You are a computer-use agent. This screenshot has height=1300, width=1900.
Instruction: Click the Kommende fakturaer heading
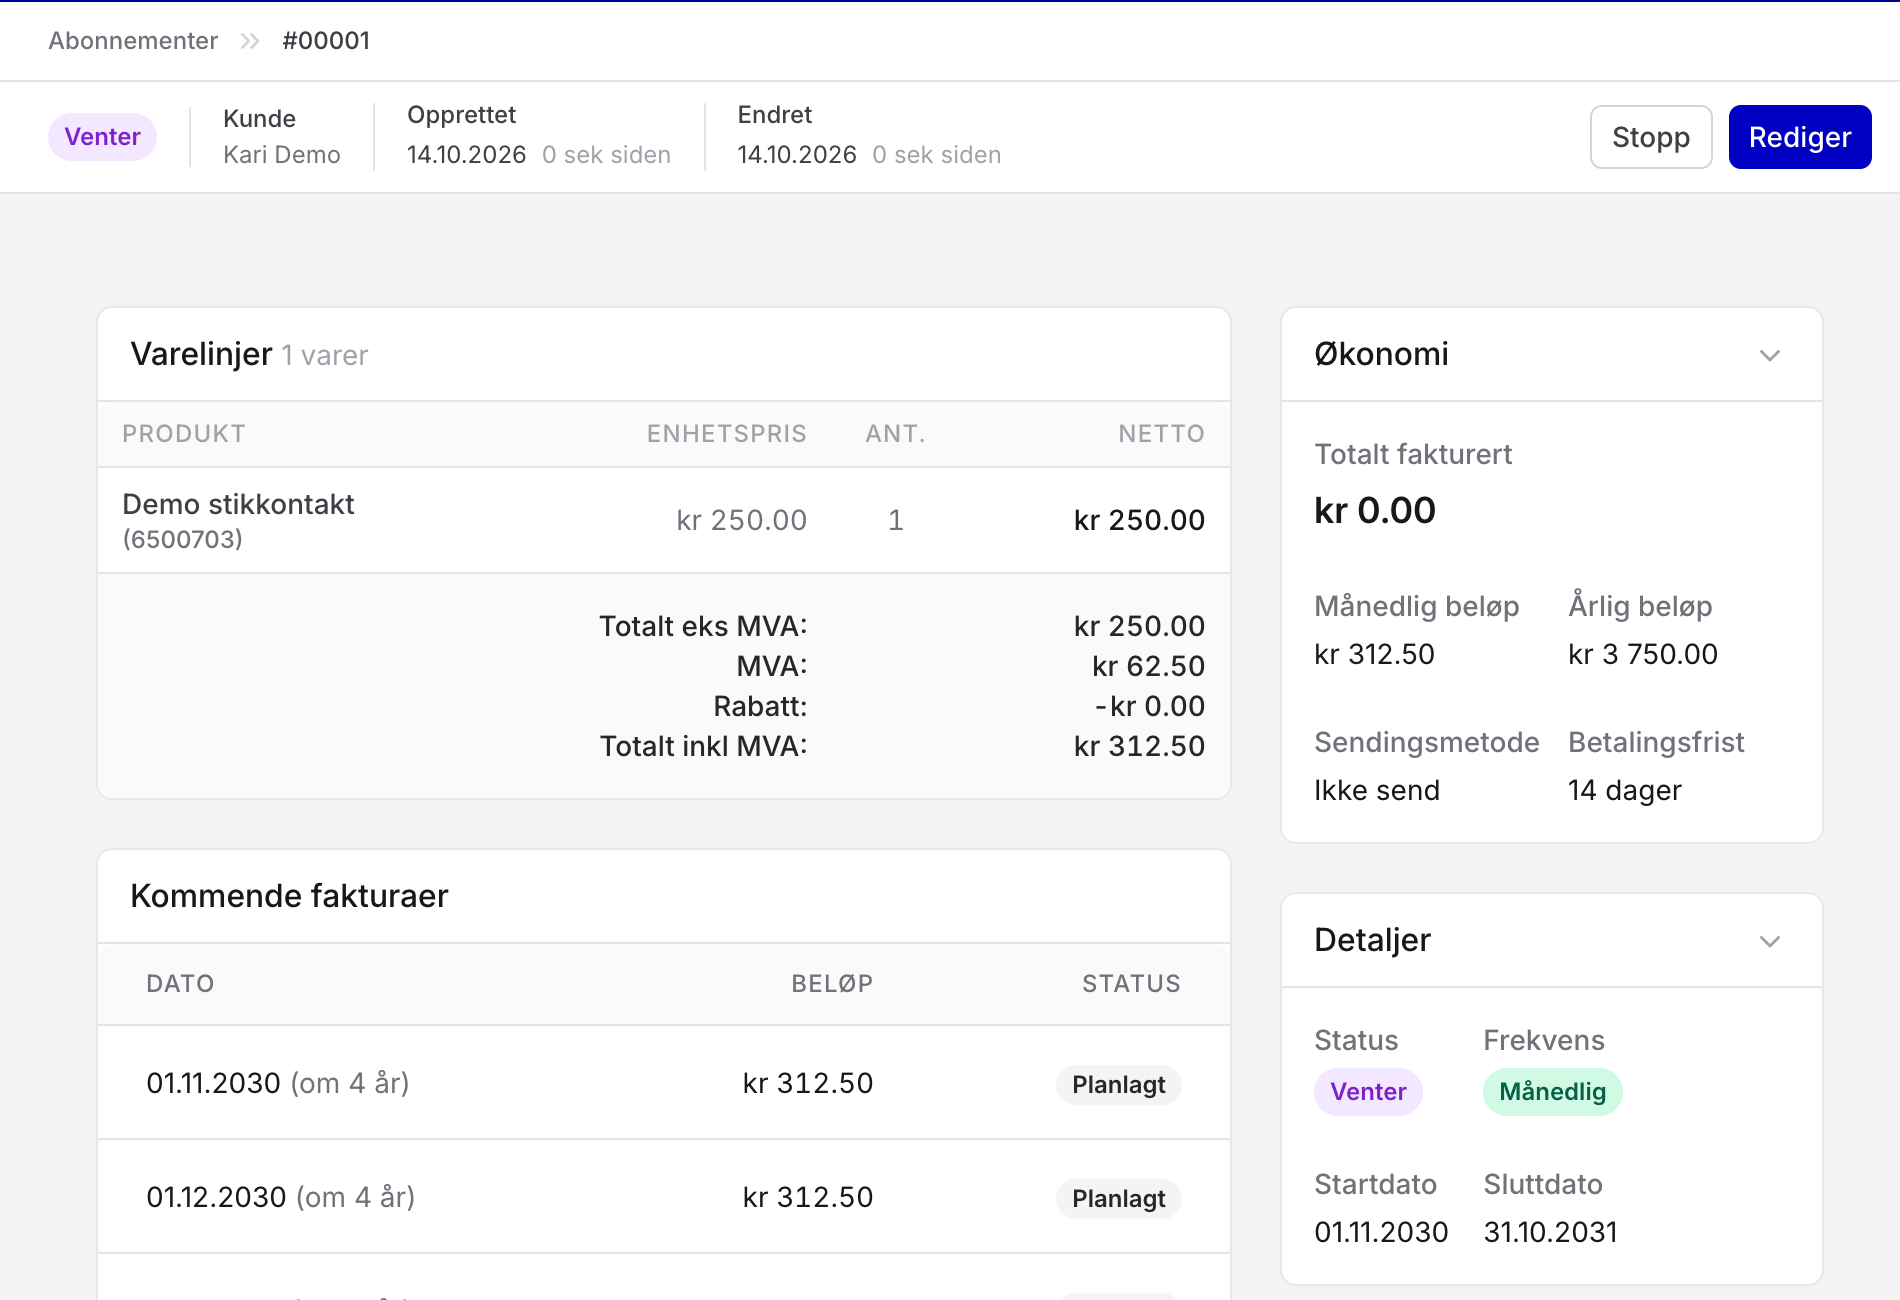pos(289,896)
